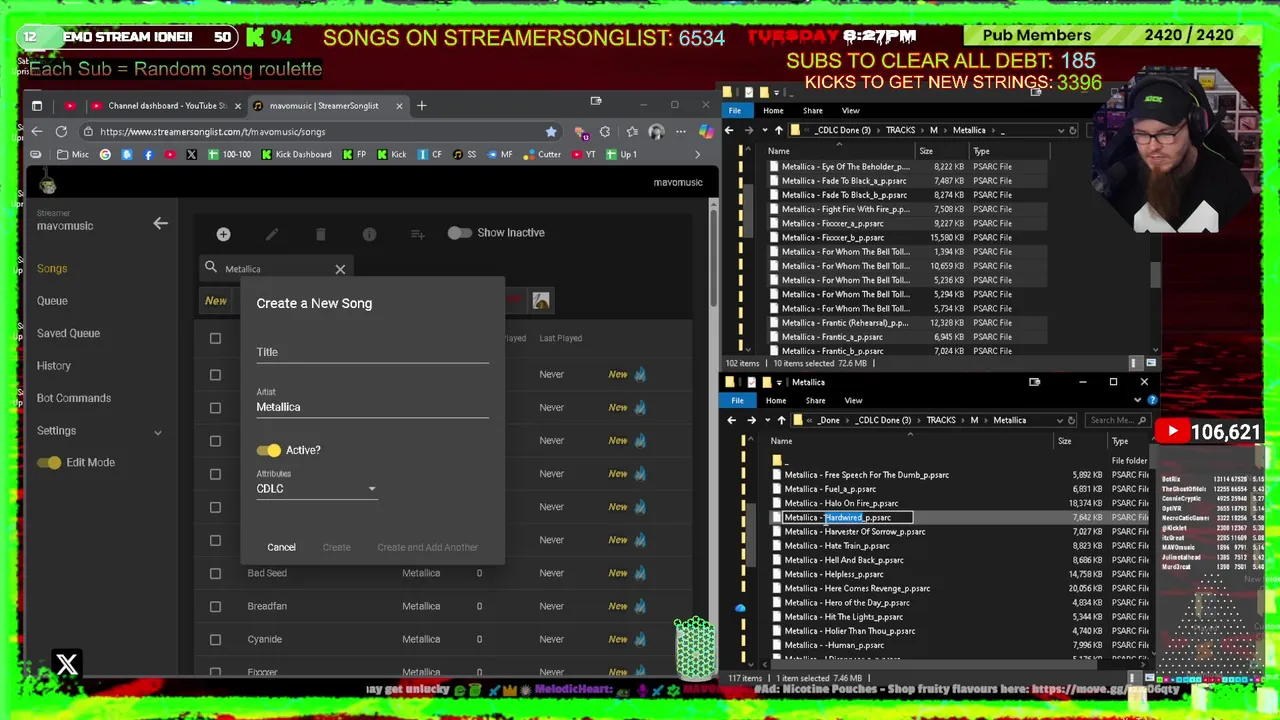1280x720 pixels.
Task: Click TRACKS breadcrumb in lower Explorer
Action: (x=940, y=420)
